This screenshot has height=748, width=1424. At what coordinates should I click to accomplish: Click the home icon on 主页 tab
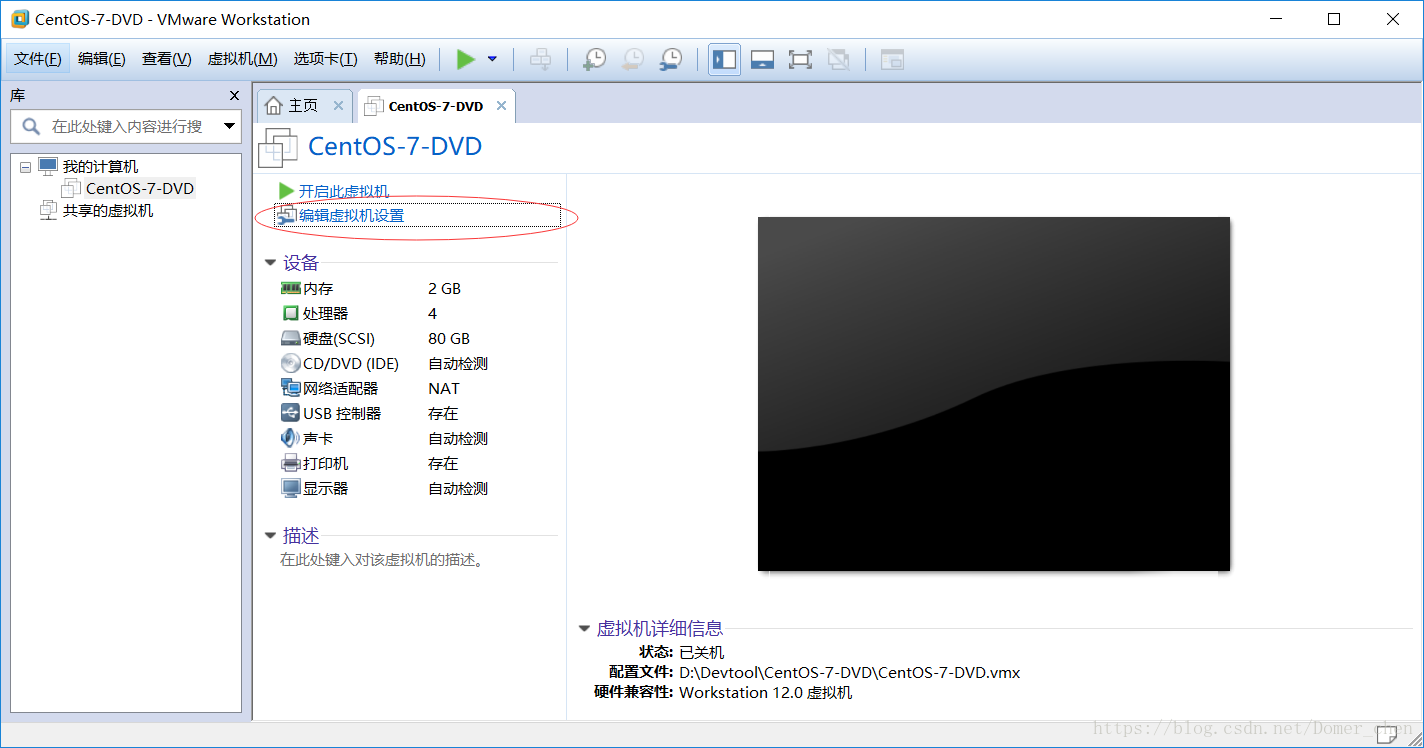tap(274, 106)
